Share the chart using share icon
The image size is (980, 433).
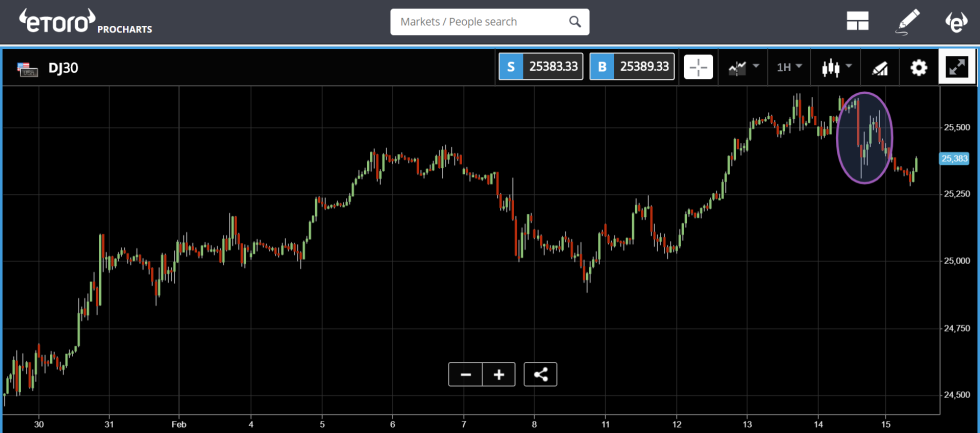pos(540,374)
